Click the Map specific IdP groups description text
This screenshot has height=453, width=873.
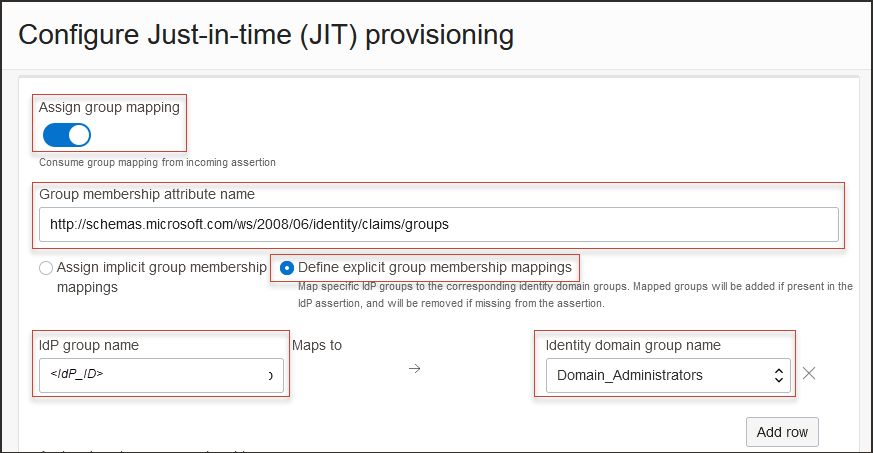[575, 294]
